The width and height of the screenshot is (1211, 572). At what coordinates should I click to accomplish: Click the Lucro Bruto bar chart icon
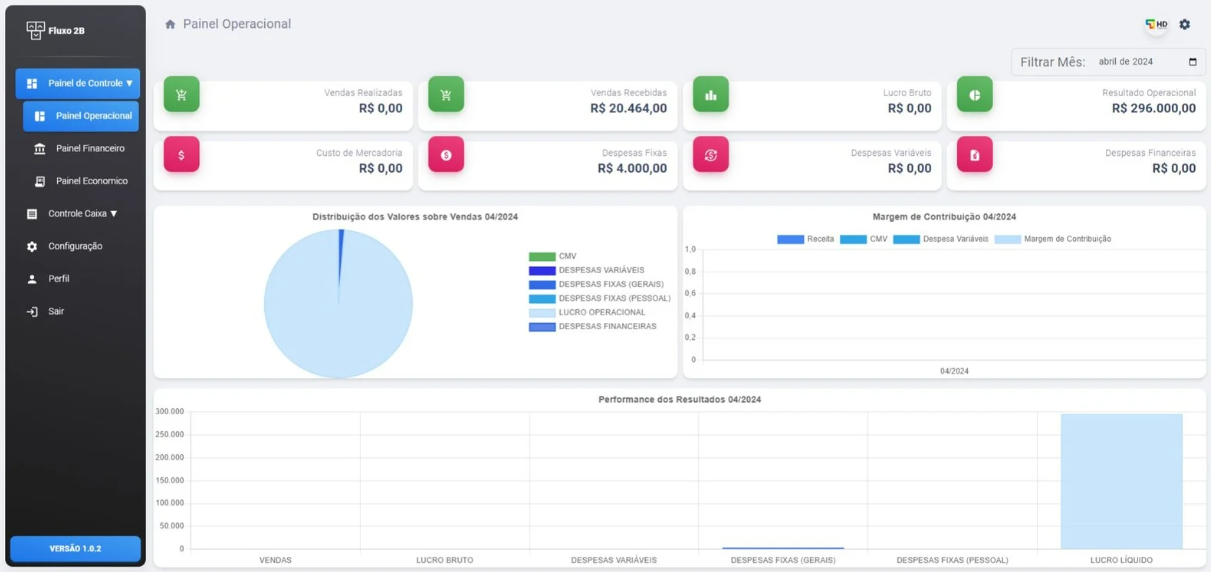[710, 95]
